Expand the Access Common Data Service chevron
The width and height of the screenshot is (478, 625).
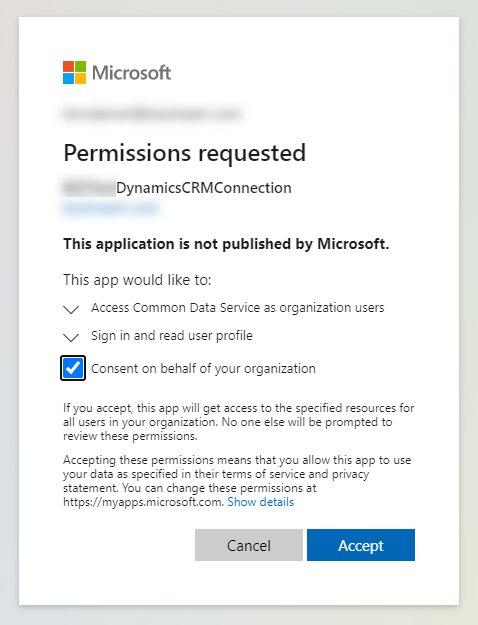(71, 309)
